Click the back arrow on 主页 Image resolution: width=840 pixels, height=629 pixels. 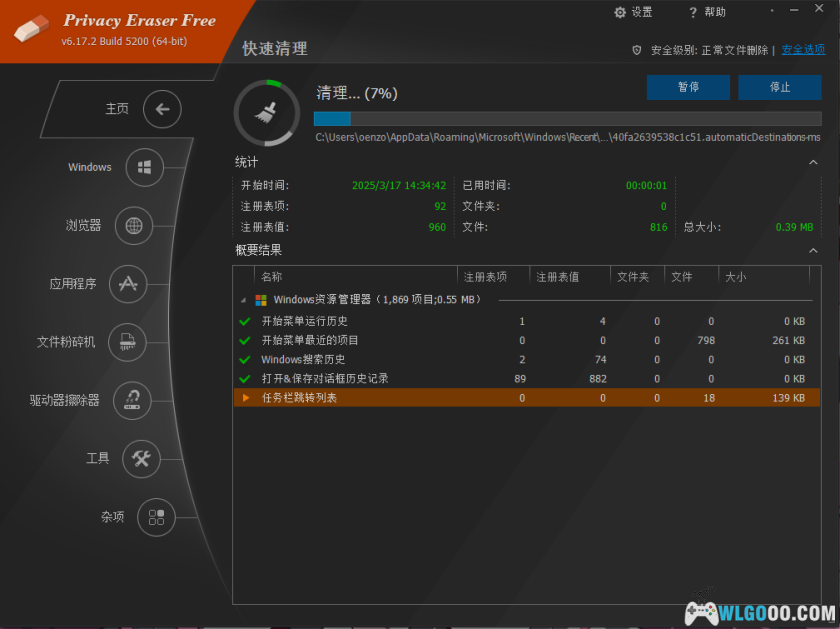[162, 109]
